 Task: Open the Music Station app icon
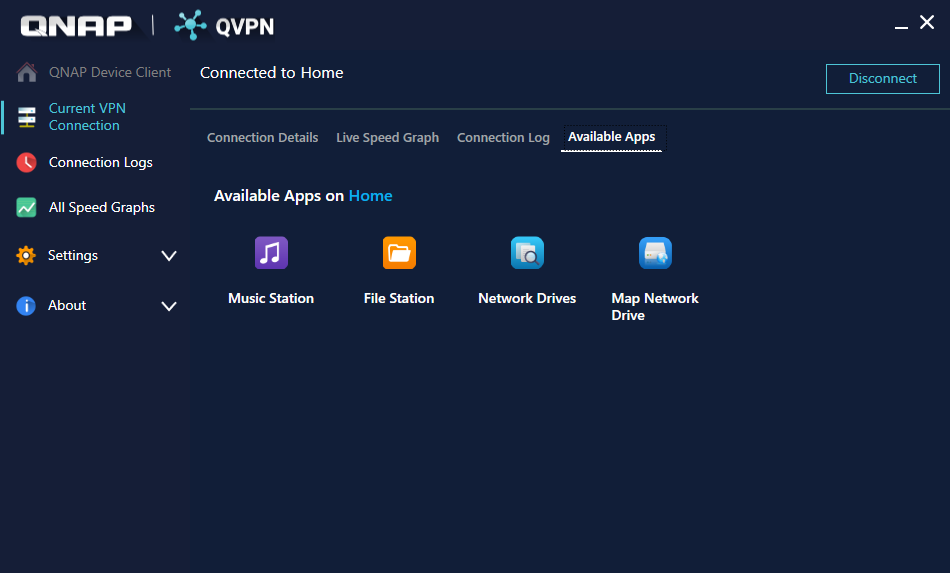pos(271,253)
